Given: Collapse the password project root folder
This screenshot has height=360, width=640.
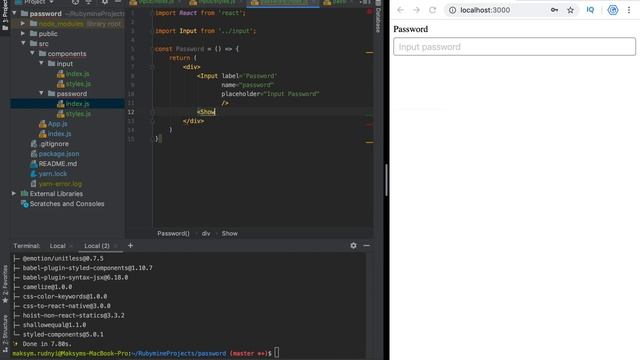Looking at the screenshot, I should pyautogui.click(x=15, y=13).
